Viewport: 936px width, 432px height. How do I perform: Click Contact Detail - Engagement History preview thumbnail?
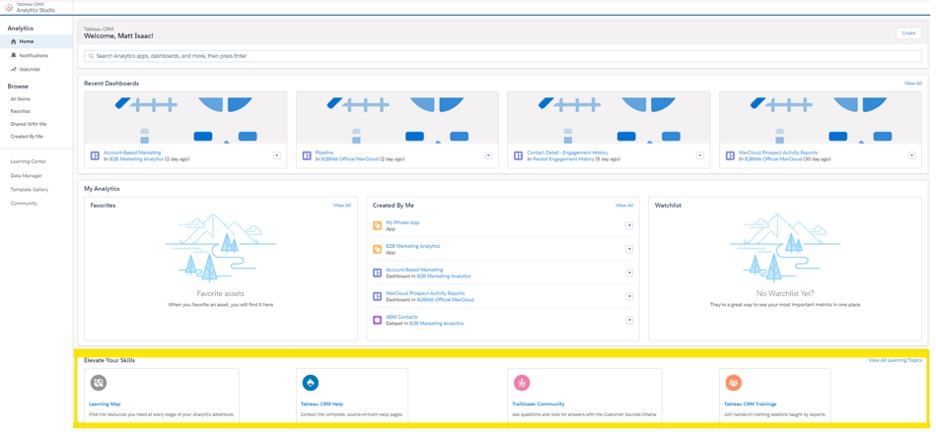(609, 118)
